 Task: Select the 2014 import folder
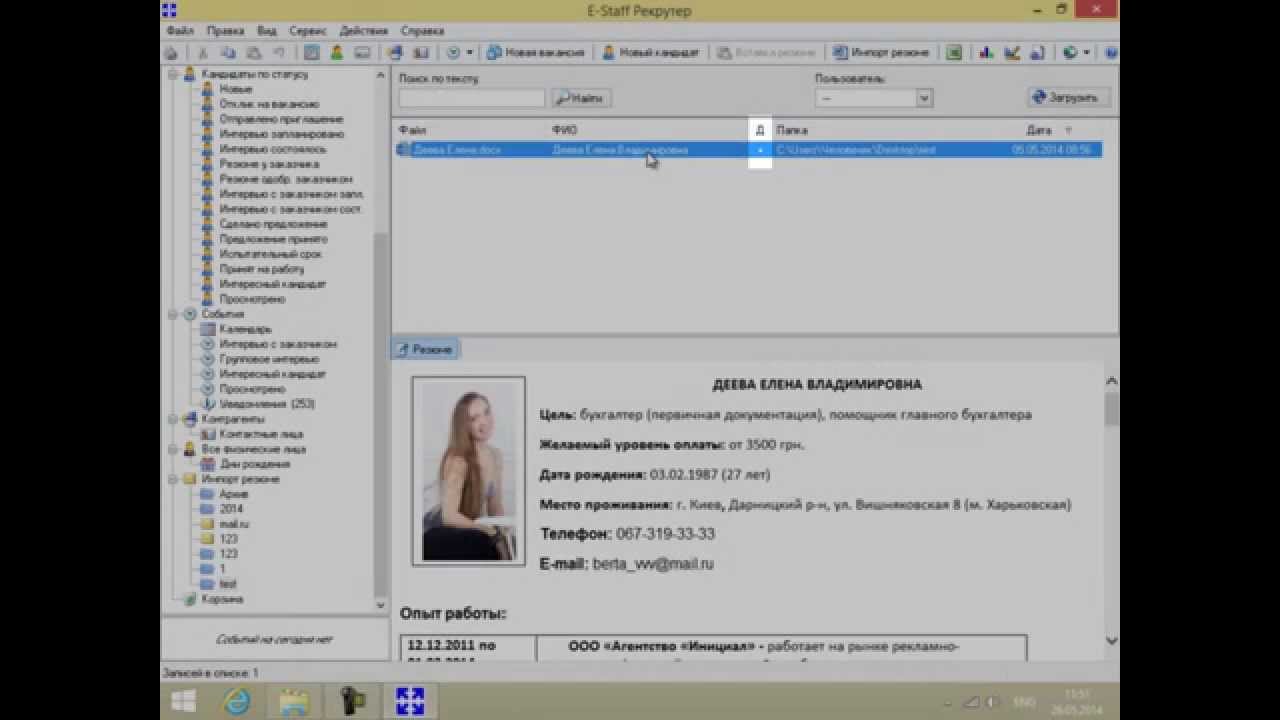tap(231, 509)
